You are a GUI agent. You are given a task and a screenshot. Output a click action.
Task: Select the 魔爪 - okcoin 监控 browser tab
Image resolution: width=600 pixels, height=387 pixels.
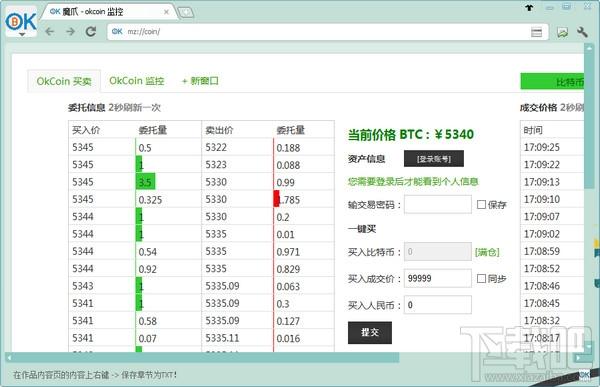tap(109, 12)
